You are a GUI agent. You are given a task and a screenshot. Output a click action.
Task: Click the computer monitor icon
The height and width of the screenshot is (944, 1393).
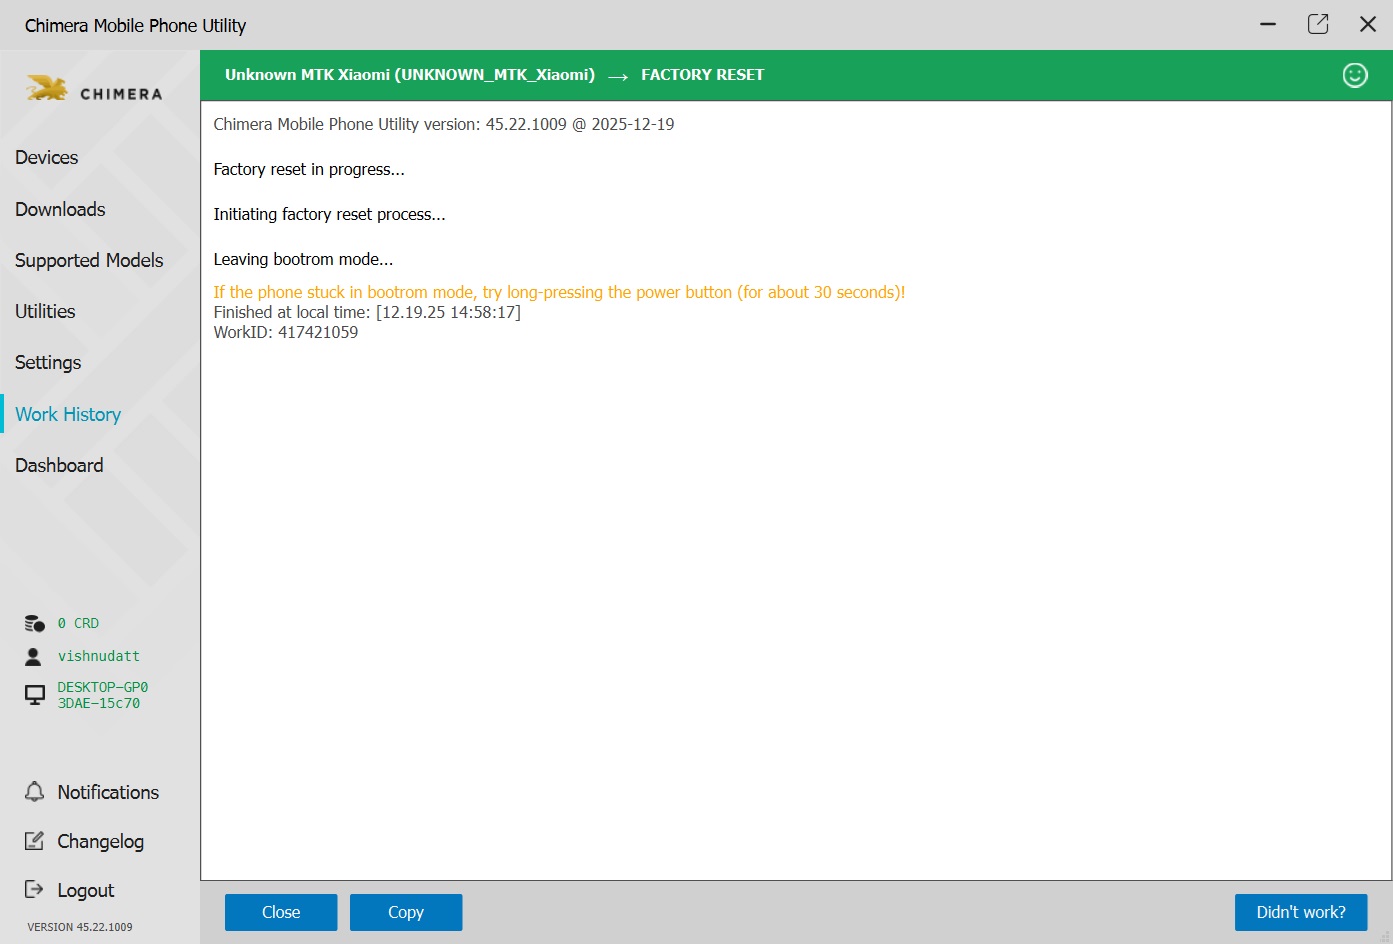coord(35,695)
